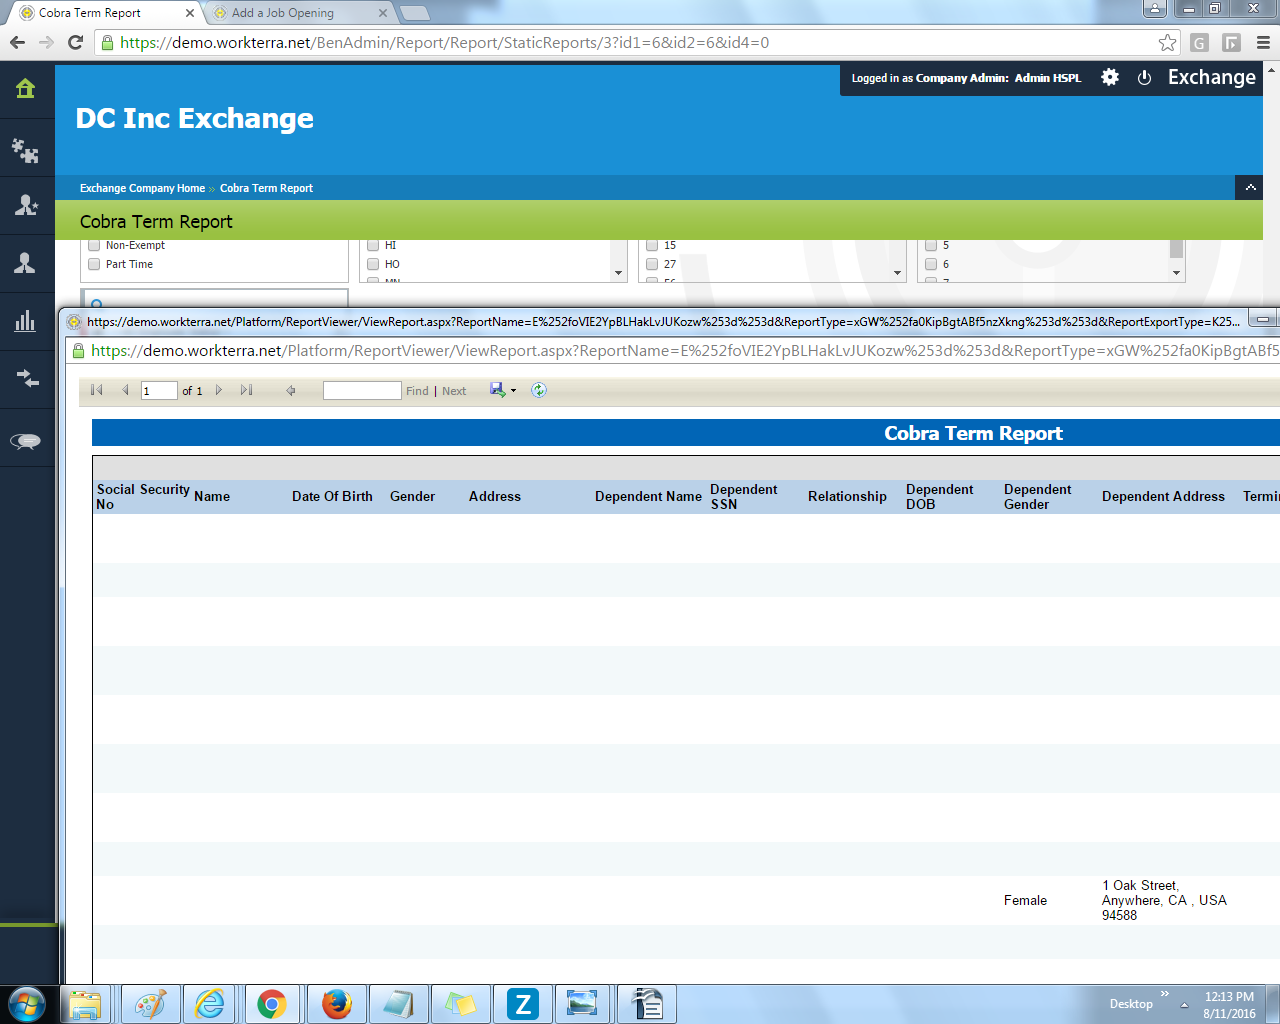Open the settings gear in header
Image resolution: width=1280 pixels, height=1024 pixels.
coord(1110,78)
